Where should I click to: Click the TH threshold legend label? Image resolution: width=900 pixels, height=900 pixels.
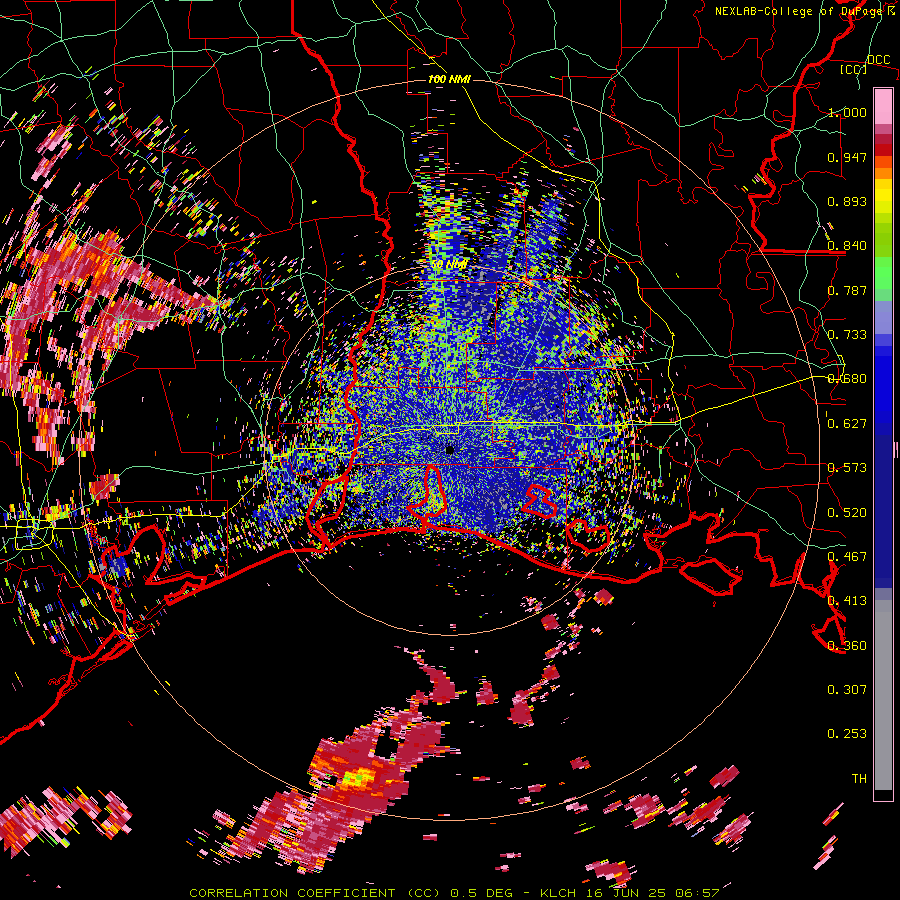859,779
